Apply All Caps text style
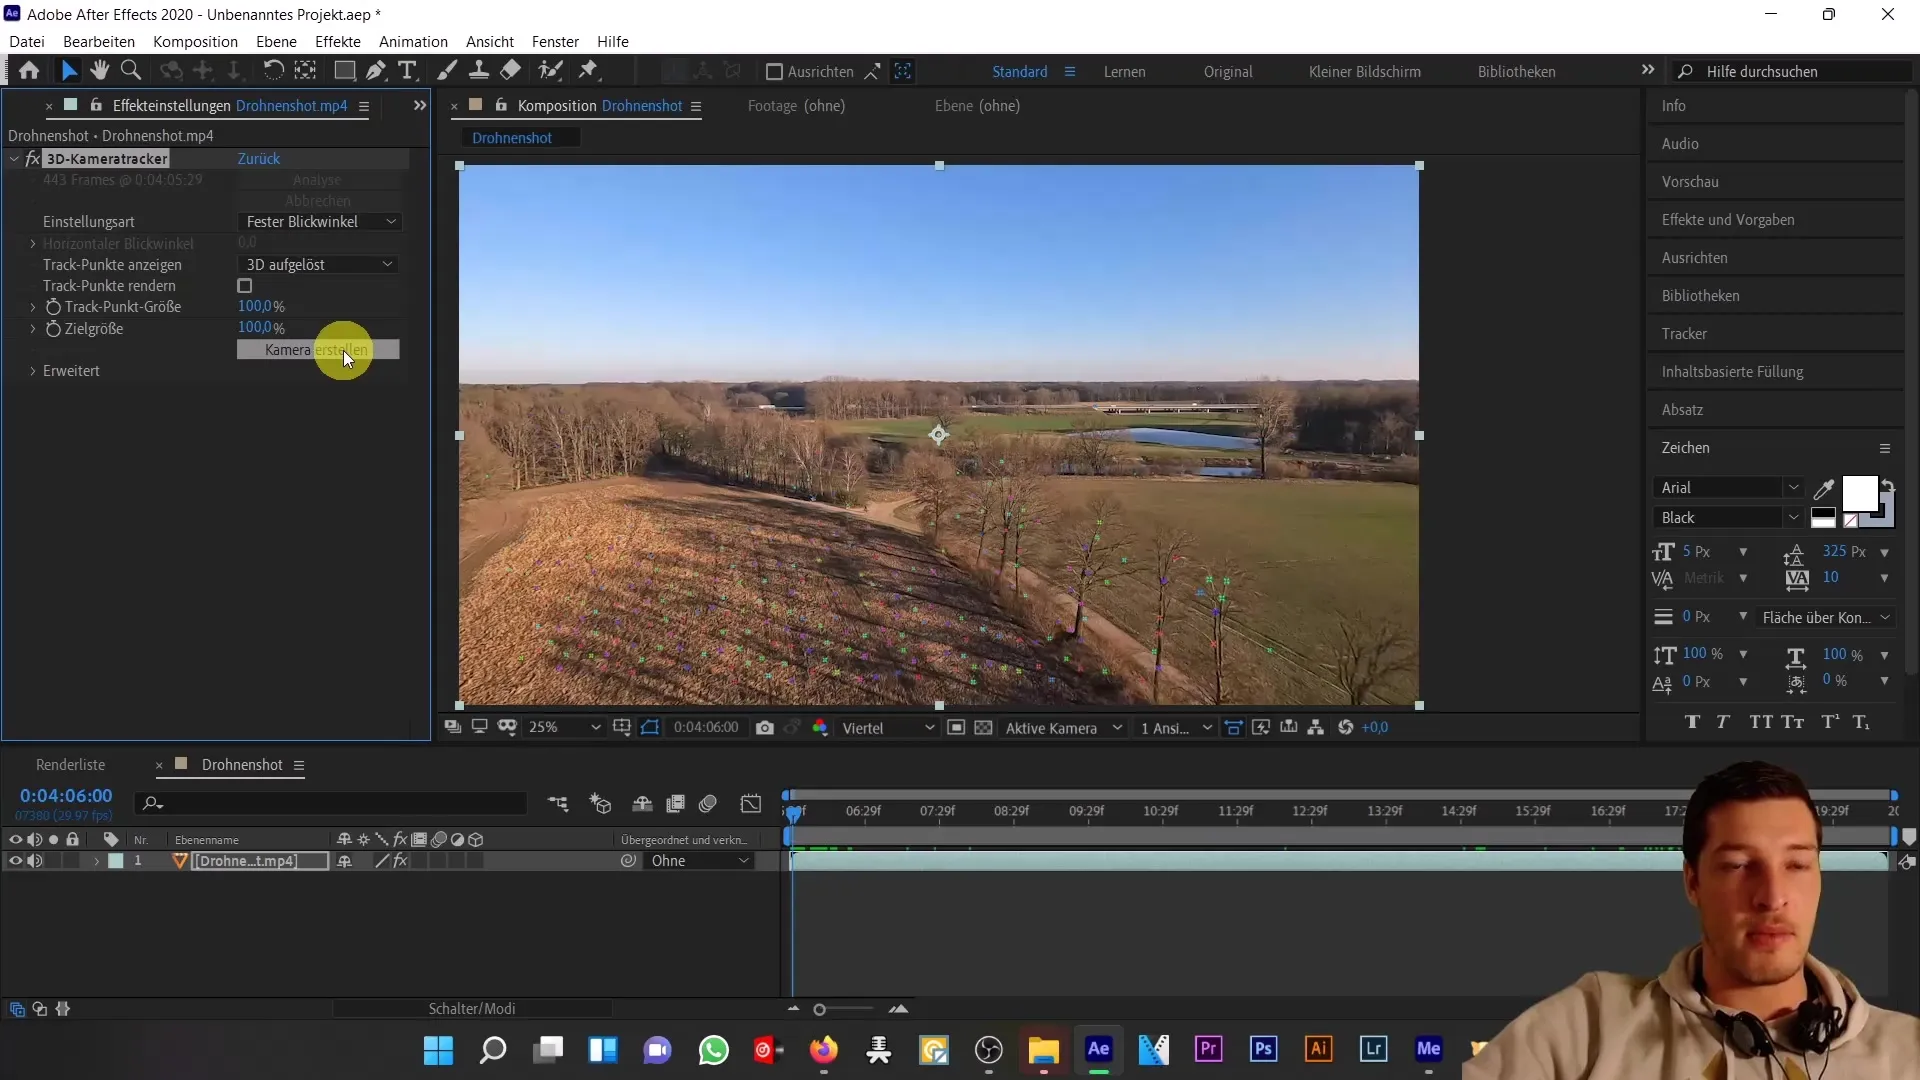The height and width of the screenshot is (1080, 1920). tap(1761, 722)
